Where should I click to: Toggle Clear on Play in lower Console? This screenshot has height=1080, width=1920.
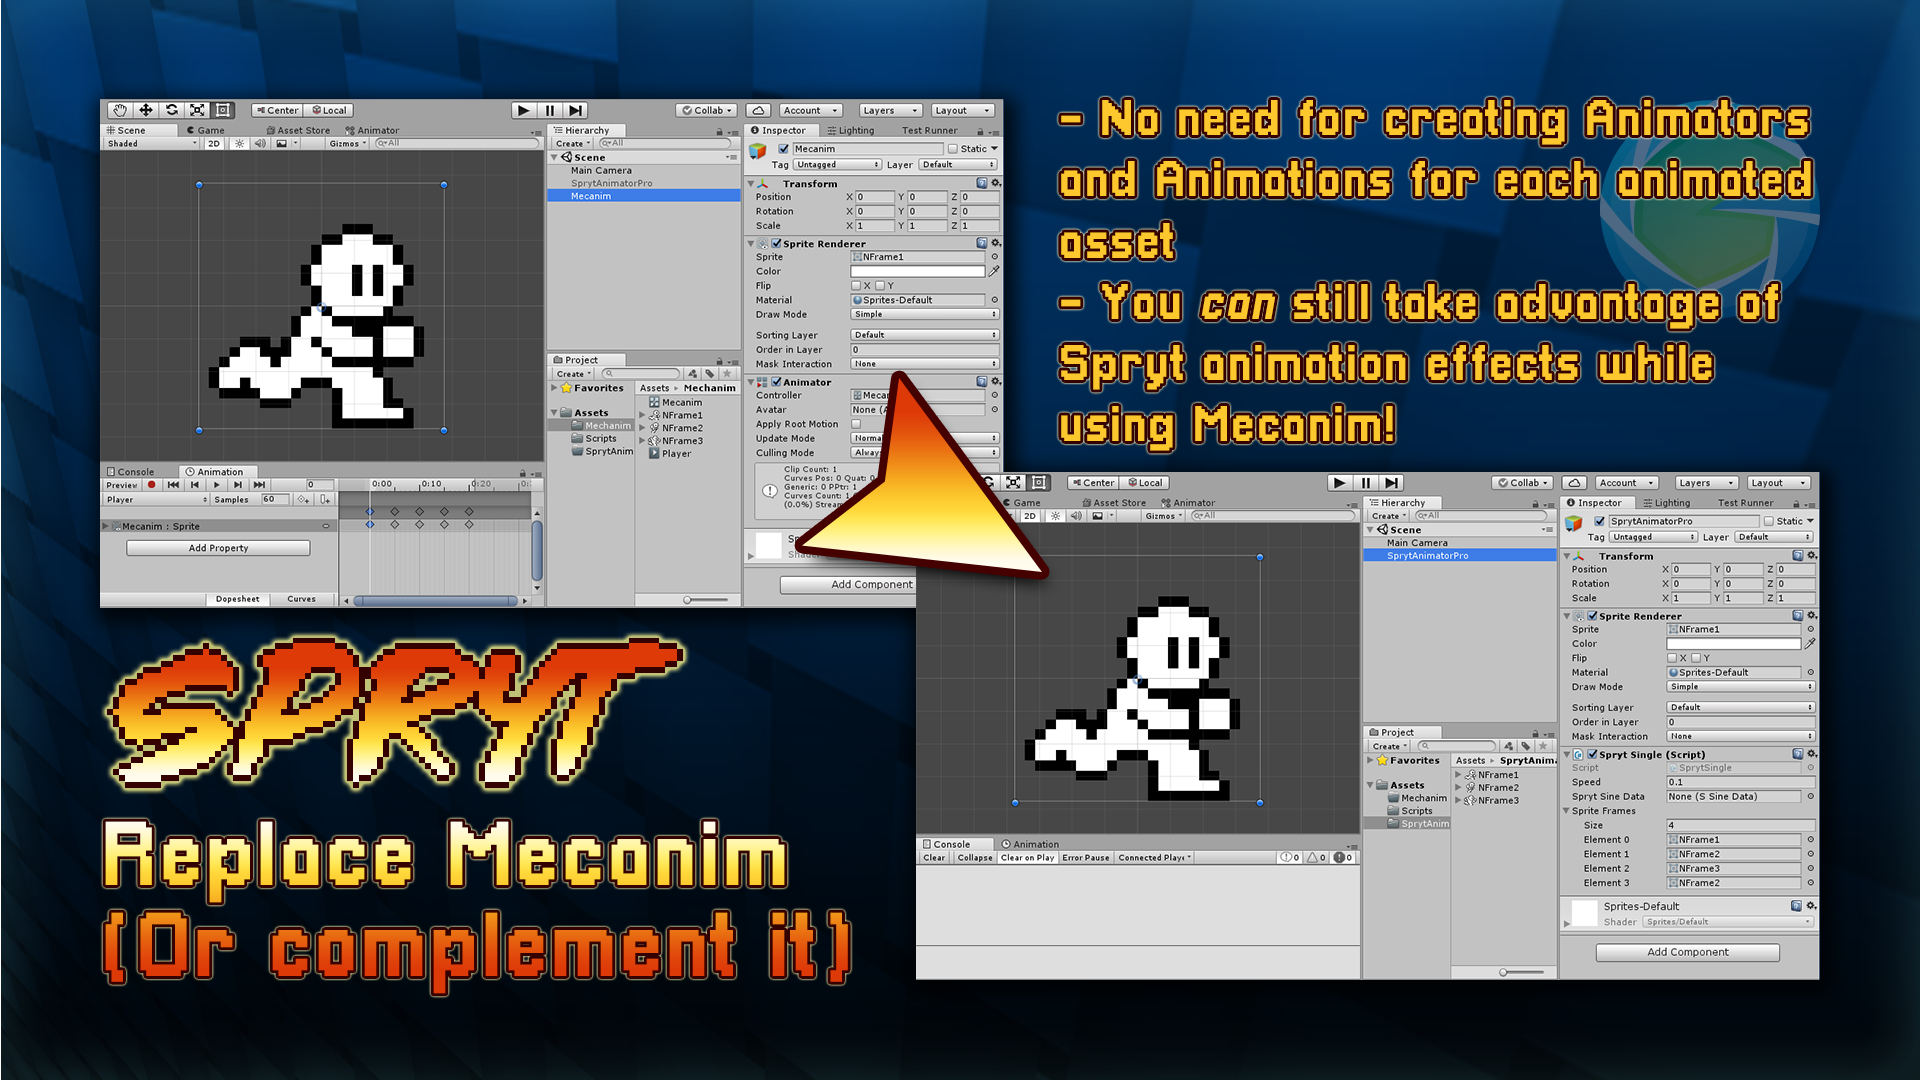pyautogui.click(x=1027, y=858)
